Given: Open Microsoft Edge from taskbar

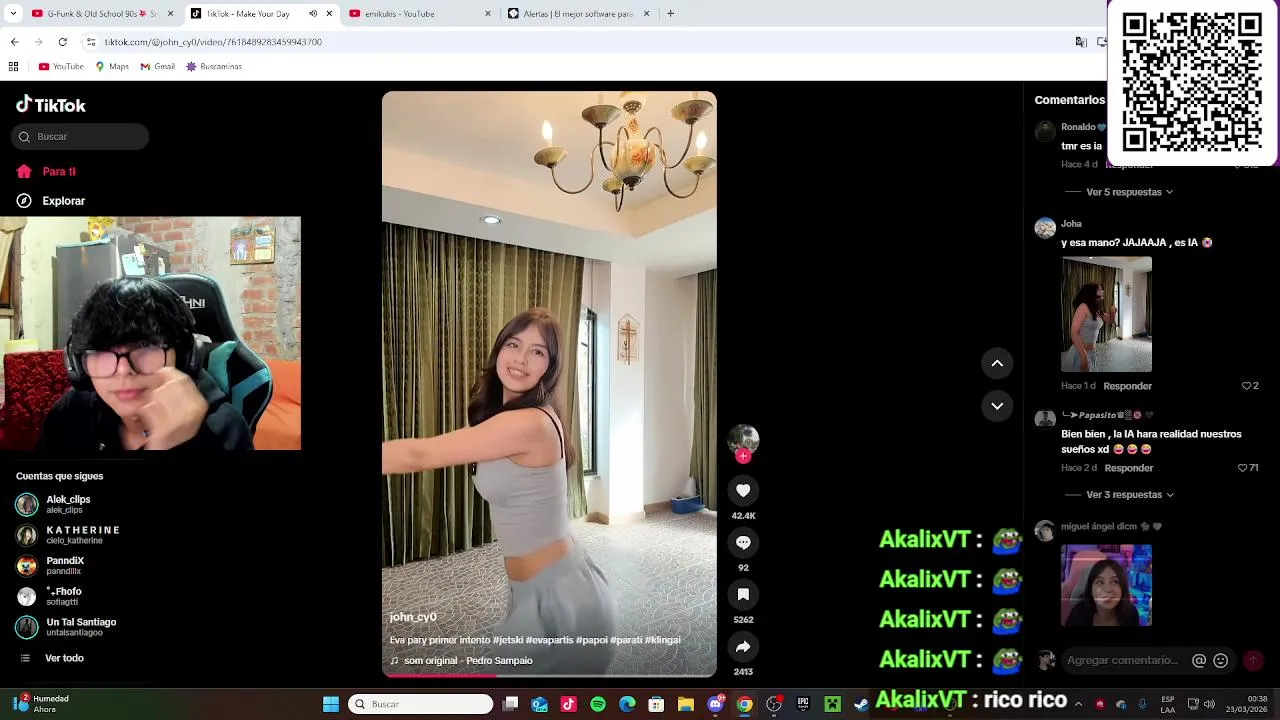Looking at the screenshot, I should tap(627, 704).
